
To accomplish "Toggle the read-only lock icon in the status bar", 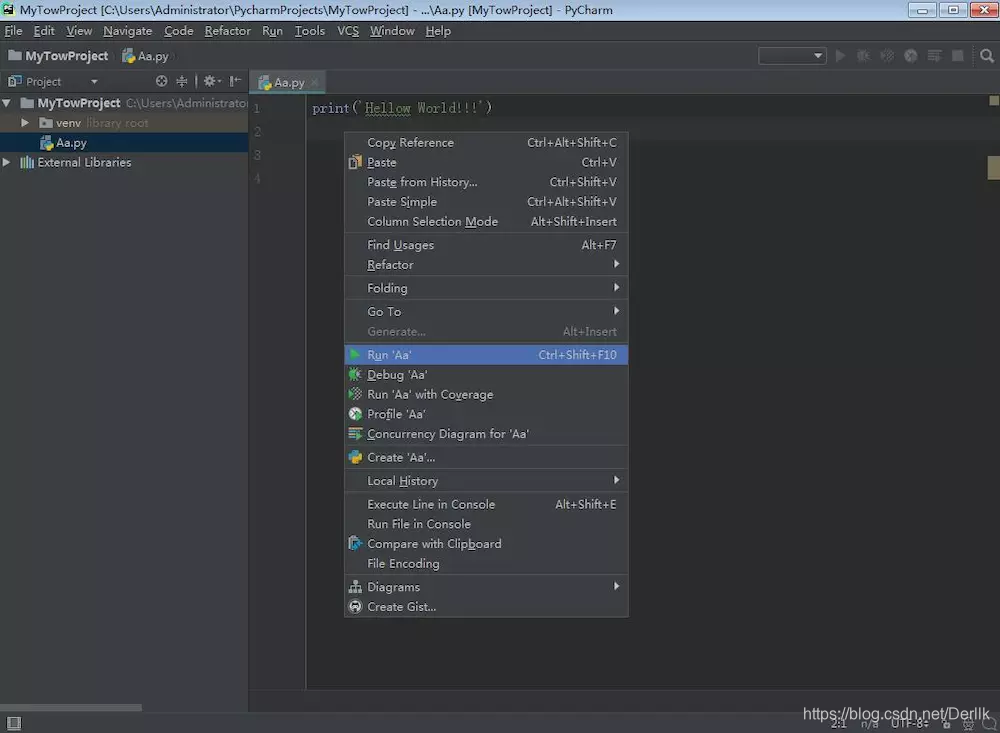I will [946, 724].
